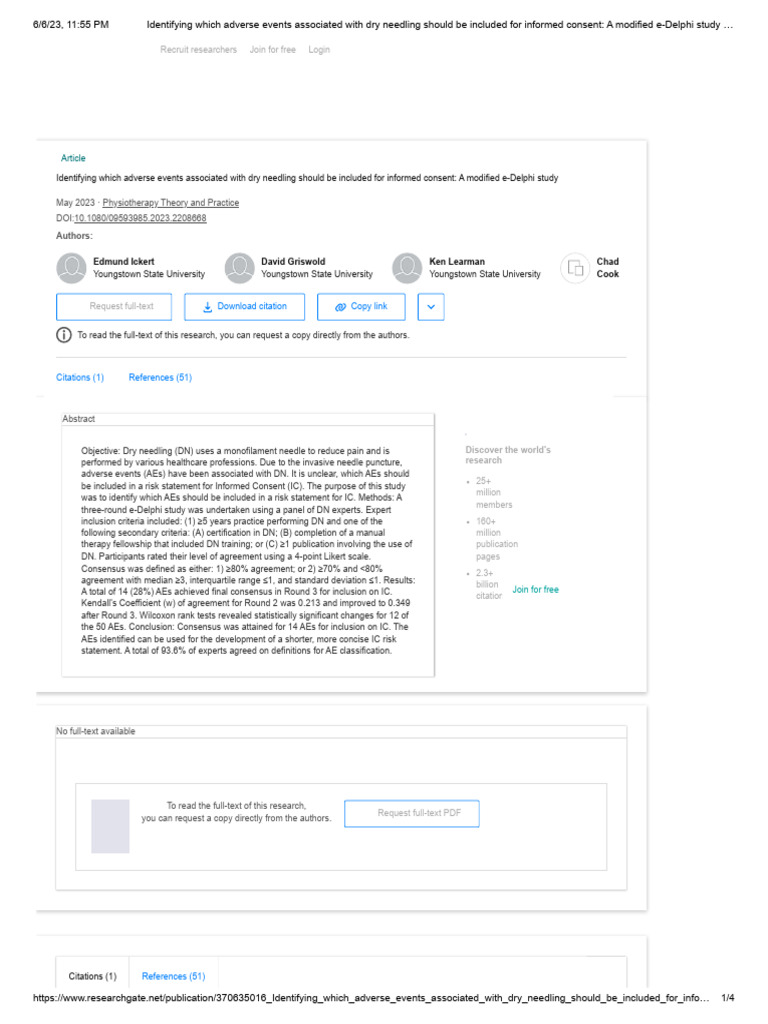Open the Login link in top navigation
The width and height of the screenshot is (768, 1024).
pyautogui.click(x=319, y=50)
